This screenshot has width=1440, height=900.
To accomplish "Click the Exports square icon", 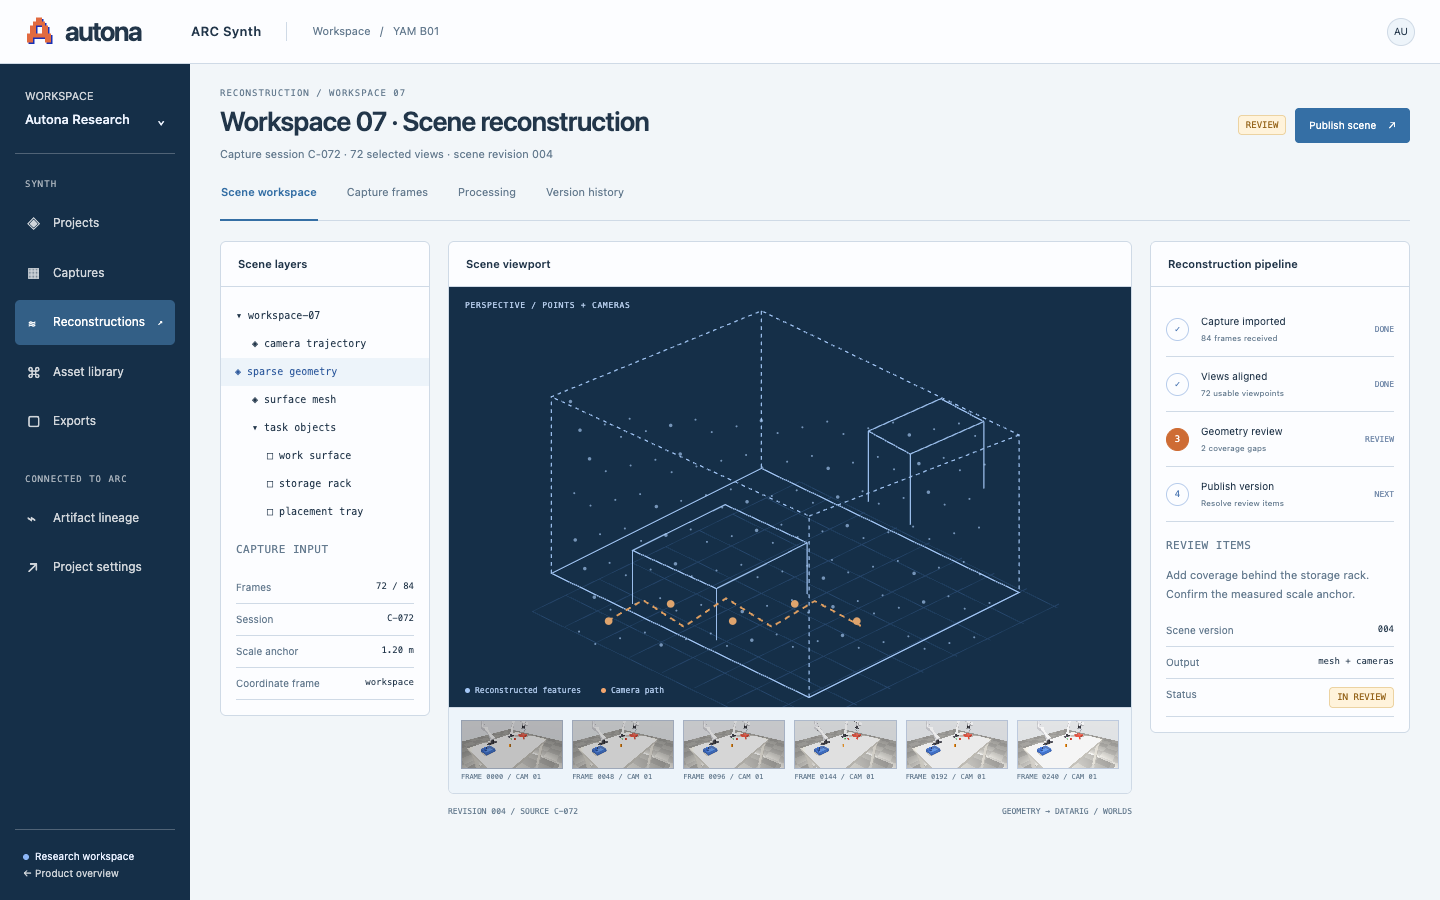I will [x=33, y=421].
